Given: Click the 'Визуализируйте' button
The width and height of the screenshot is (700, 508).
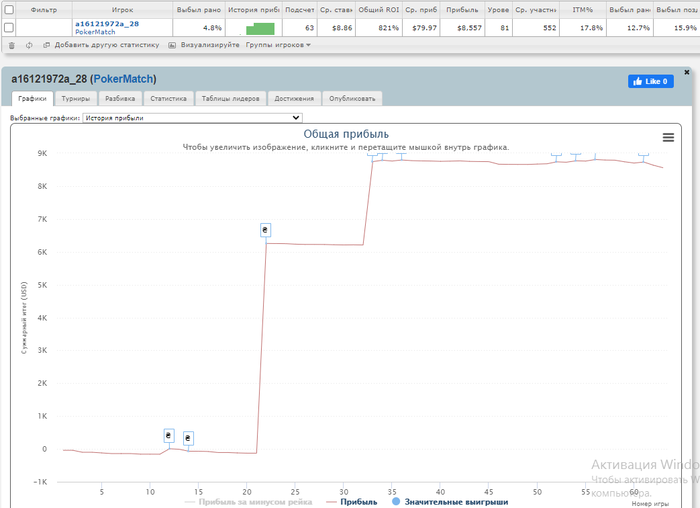Looking at the screenshot, I should [x=204, y=45].
